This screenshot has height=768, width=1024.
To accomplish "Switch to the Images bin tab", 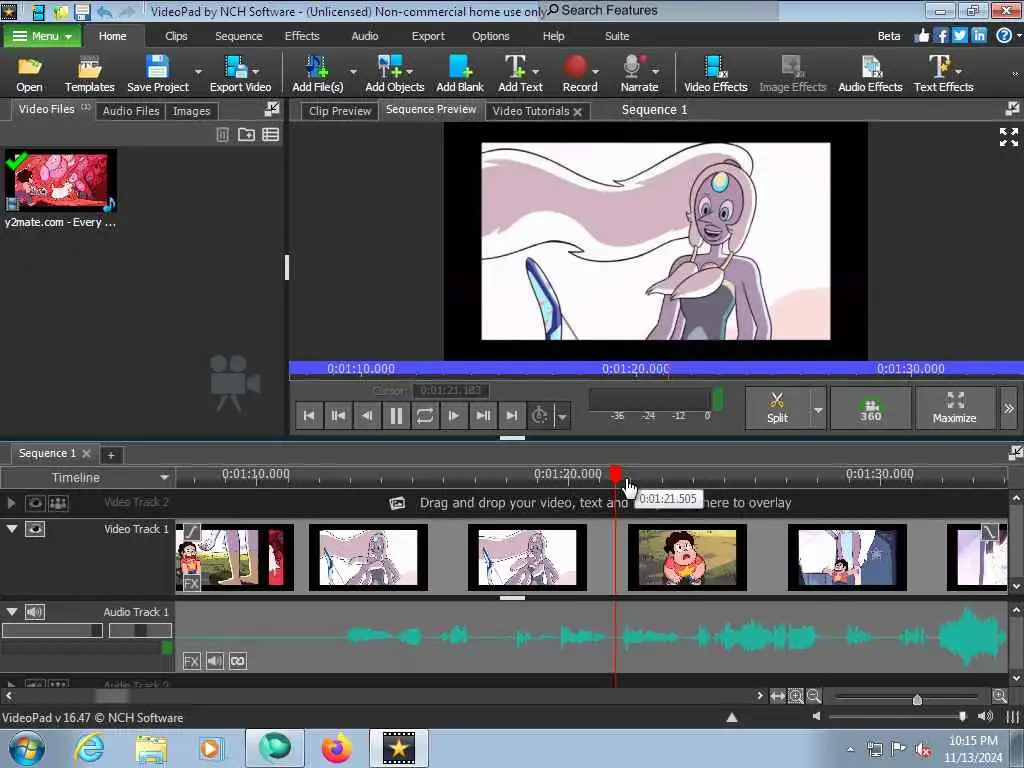I will (x=191, y=111).
